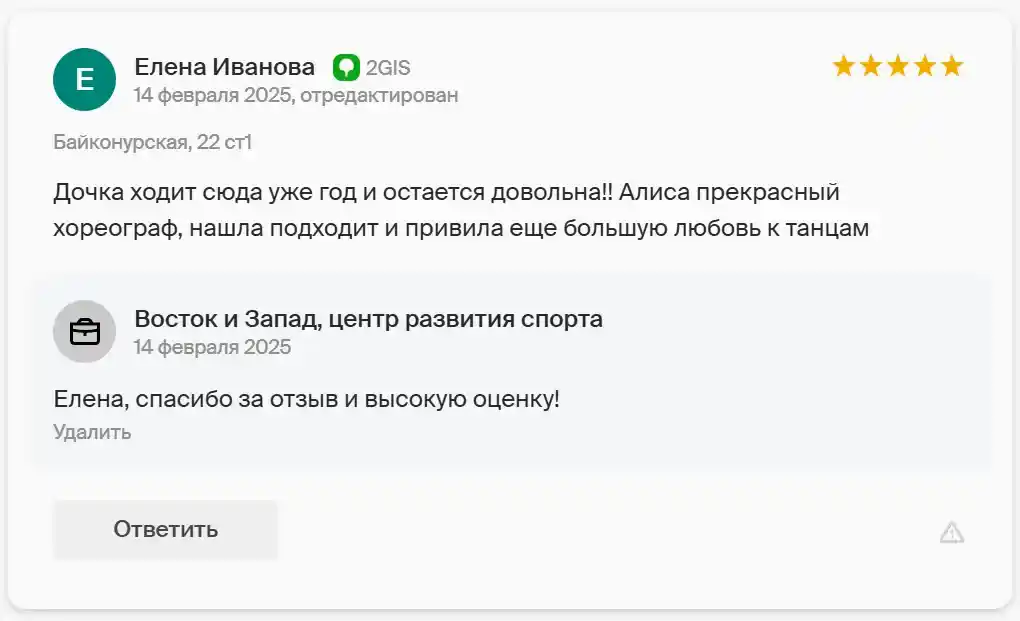Click the green 2GIS logo icon
Screen dimensions: 1020x621
coord(346,67)
